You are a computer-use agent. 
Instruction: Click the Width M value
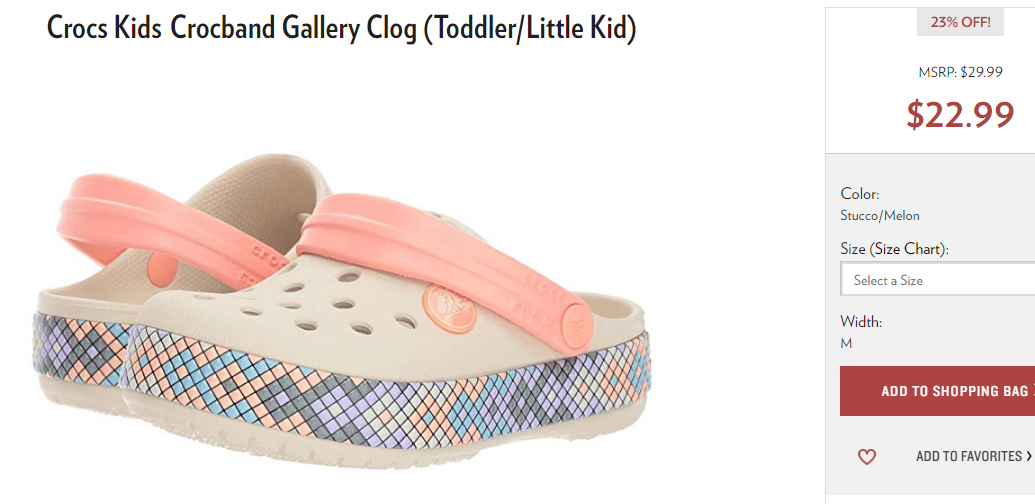tap(846, 344)
